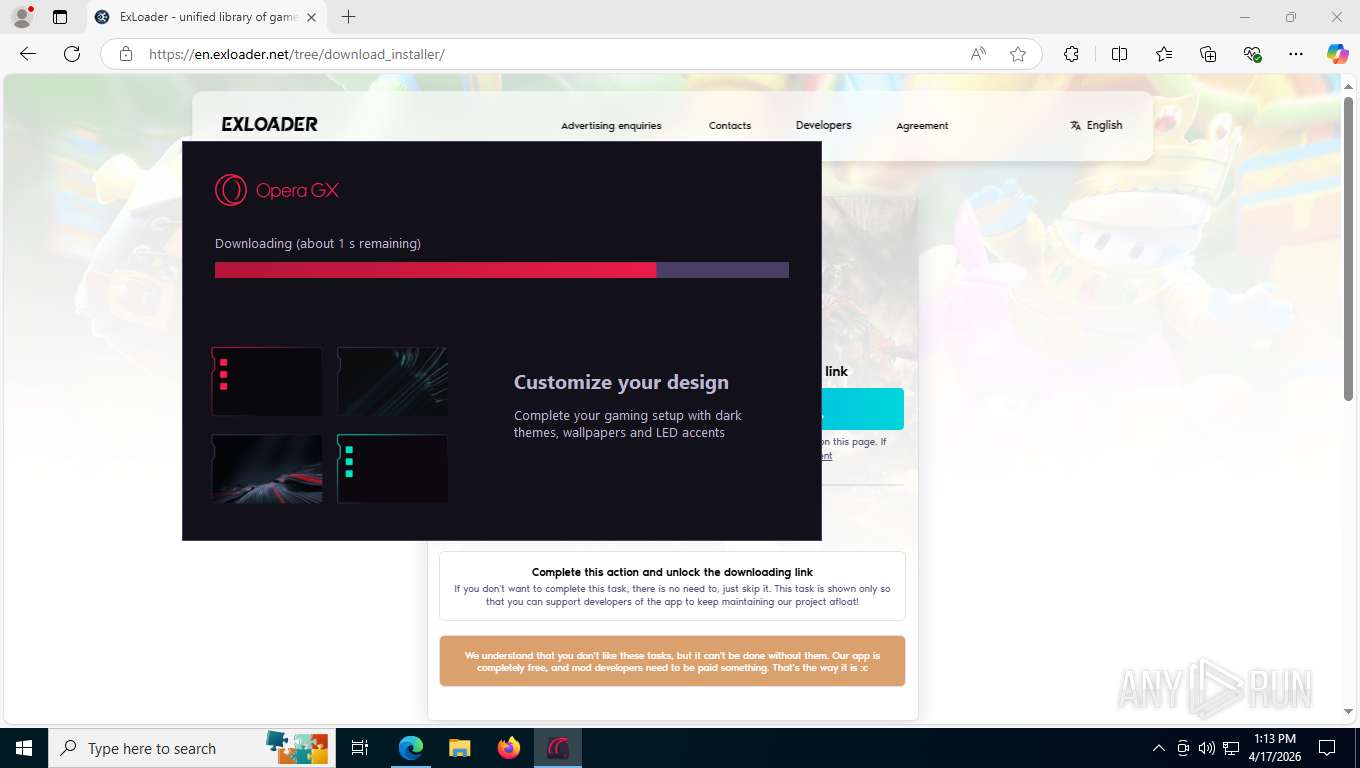The image size is (1360, 768).
Task: Select the red streak wallpaper thumbnail
Action: (267, 468)
